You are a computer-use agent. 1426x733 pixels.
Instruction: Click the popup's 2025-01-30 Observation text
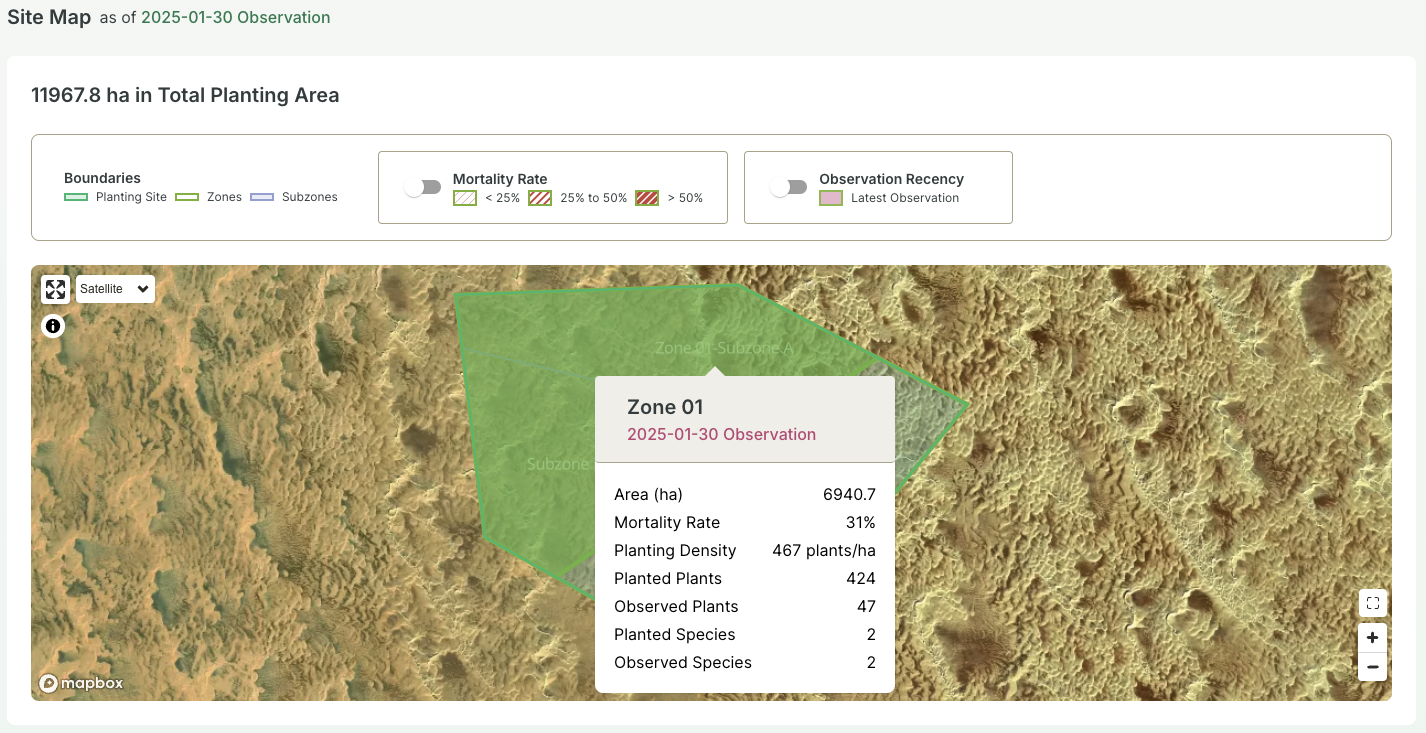click(721, 435)
